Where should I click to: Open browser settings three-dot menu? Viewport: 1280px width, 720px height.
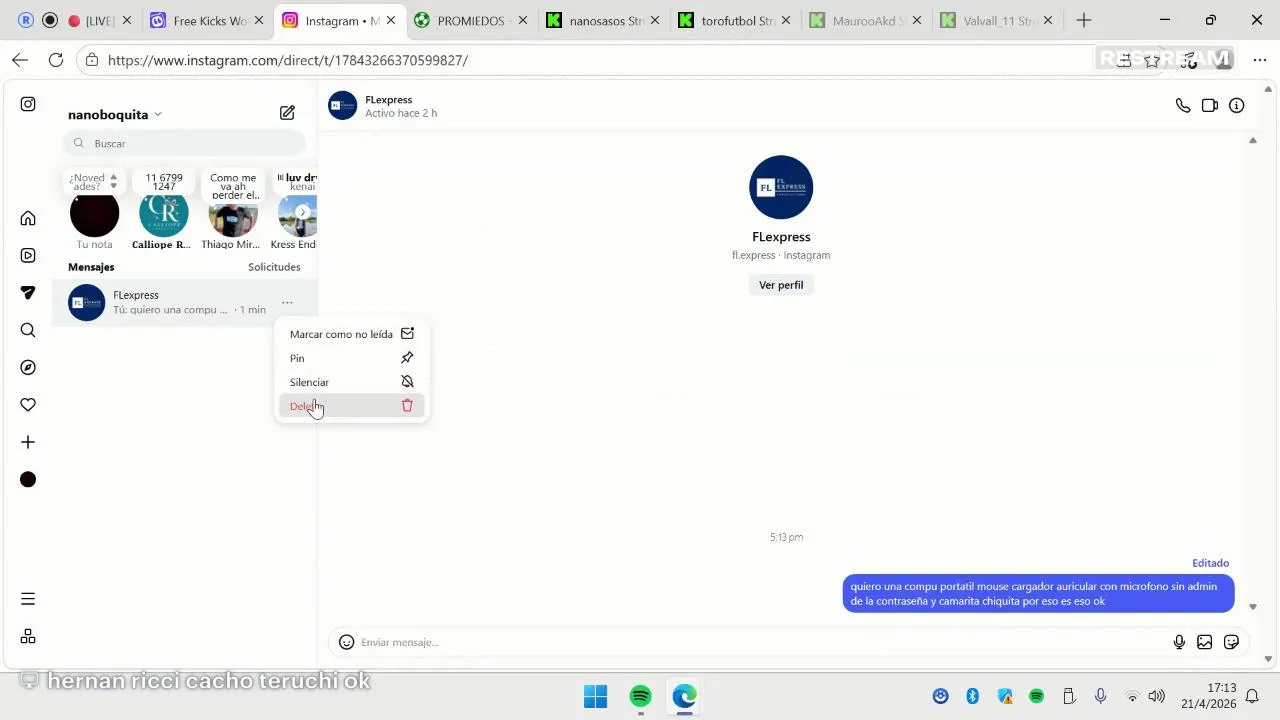point(1260,60)
